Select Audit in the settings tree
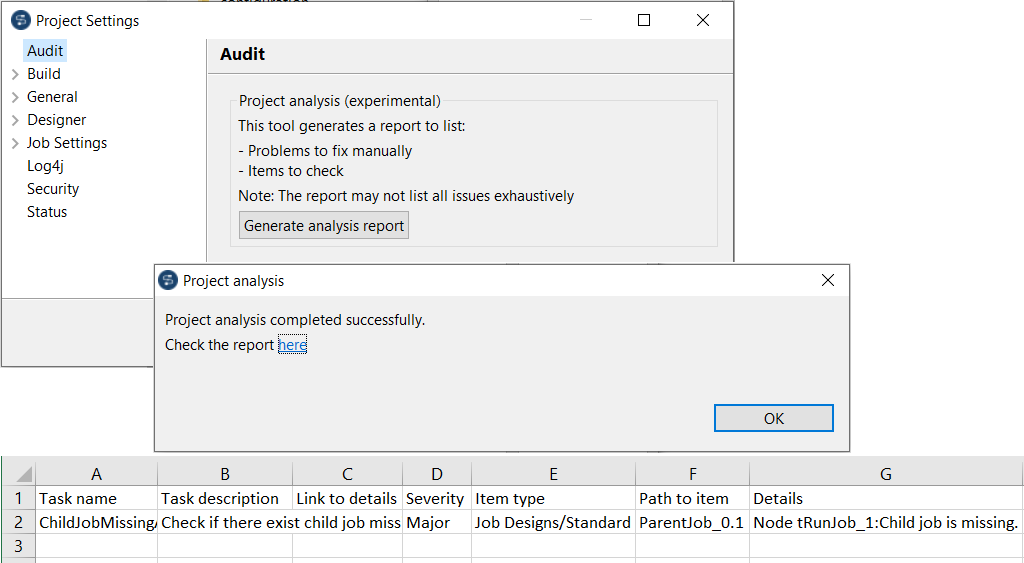 tap(45, 51)
